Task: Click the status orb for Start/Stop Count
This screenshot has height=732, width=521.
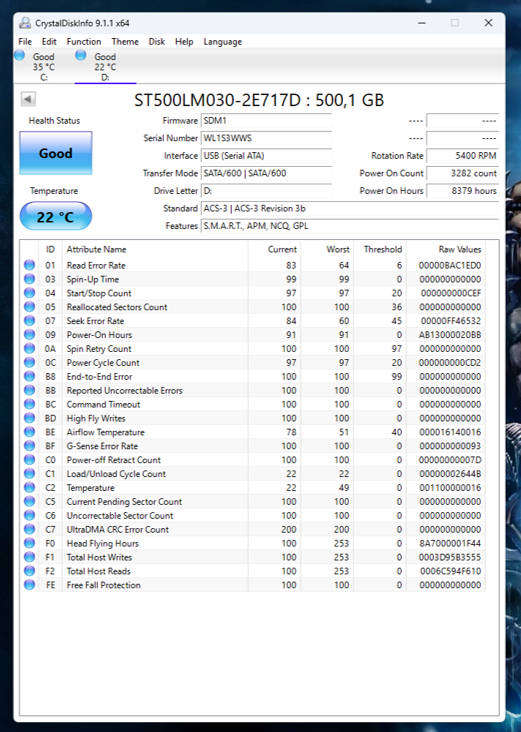Action: (29, 293)
